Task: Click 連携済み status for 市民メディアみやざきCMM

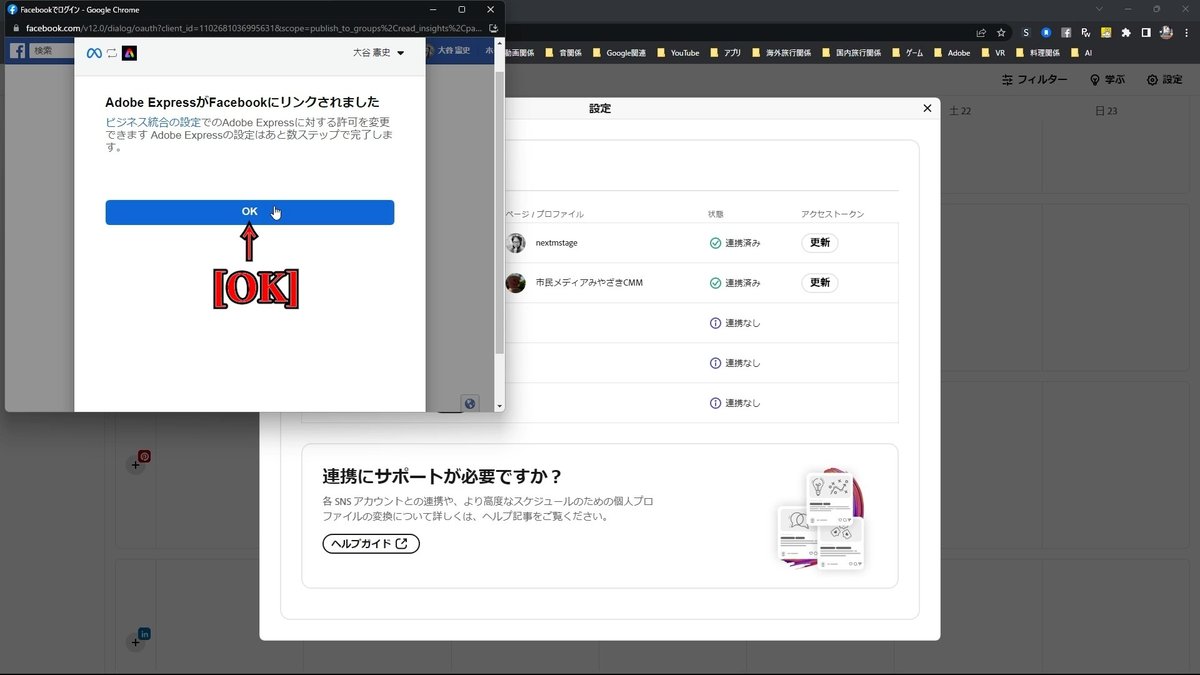Action: (735, 283)
